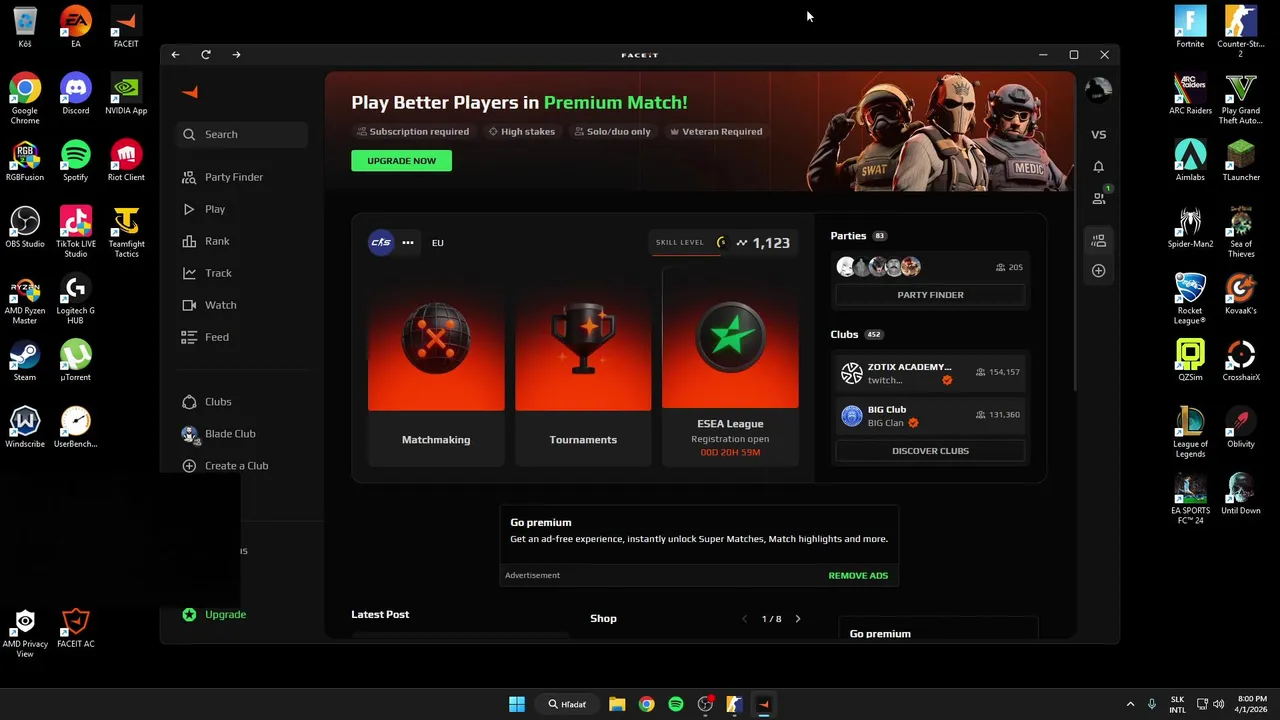
Task: Click the REMOVE ADS link
Action: (x=858, y=576)
